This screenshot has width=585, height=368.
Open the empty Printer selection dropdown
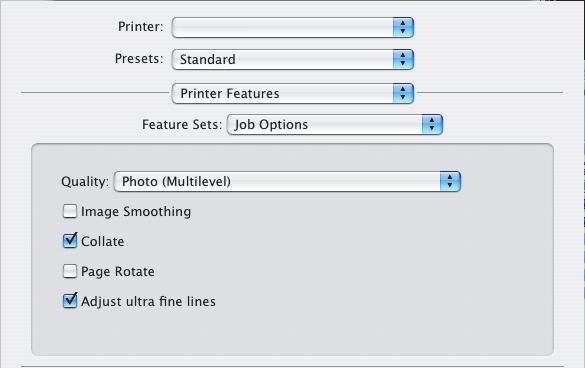coord(292,27)
